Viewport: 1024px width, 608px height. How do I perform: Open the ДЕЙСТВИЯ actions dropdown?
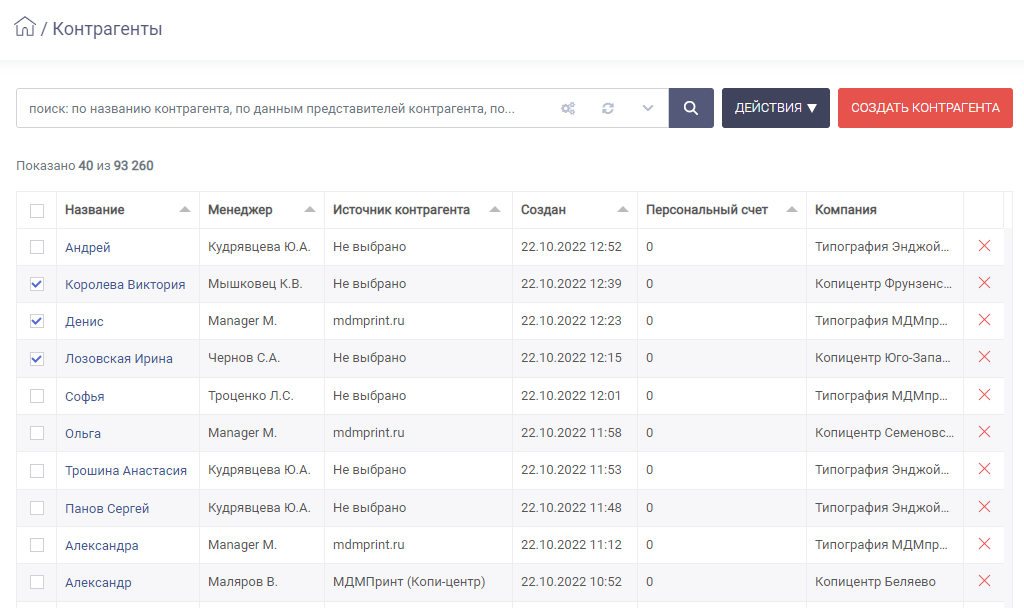pyautogui.click(x=776, y=108)
